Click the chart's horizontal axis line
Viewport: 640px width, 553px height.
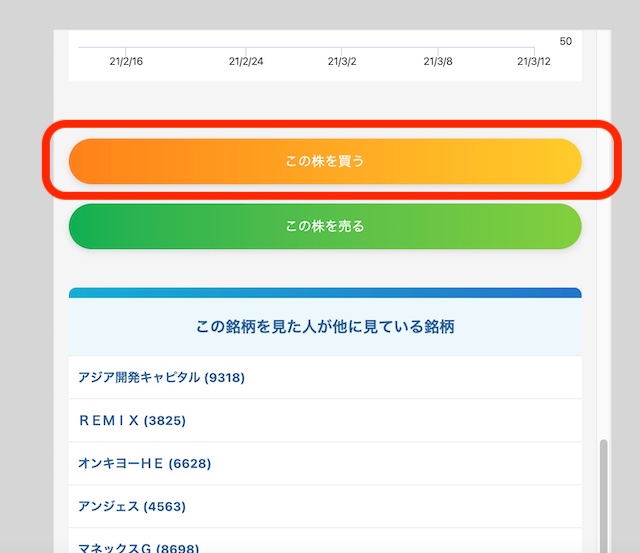tap(300, 48)
